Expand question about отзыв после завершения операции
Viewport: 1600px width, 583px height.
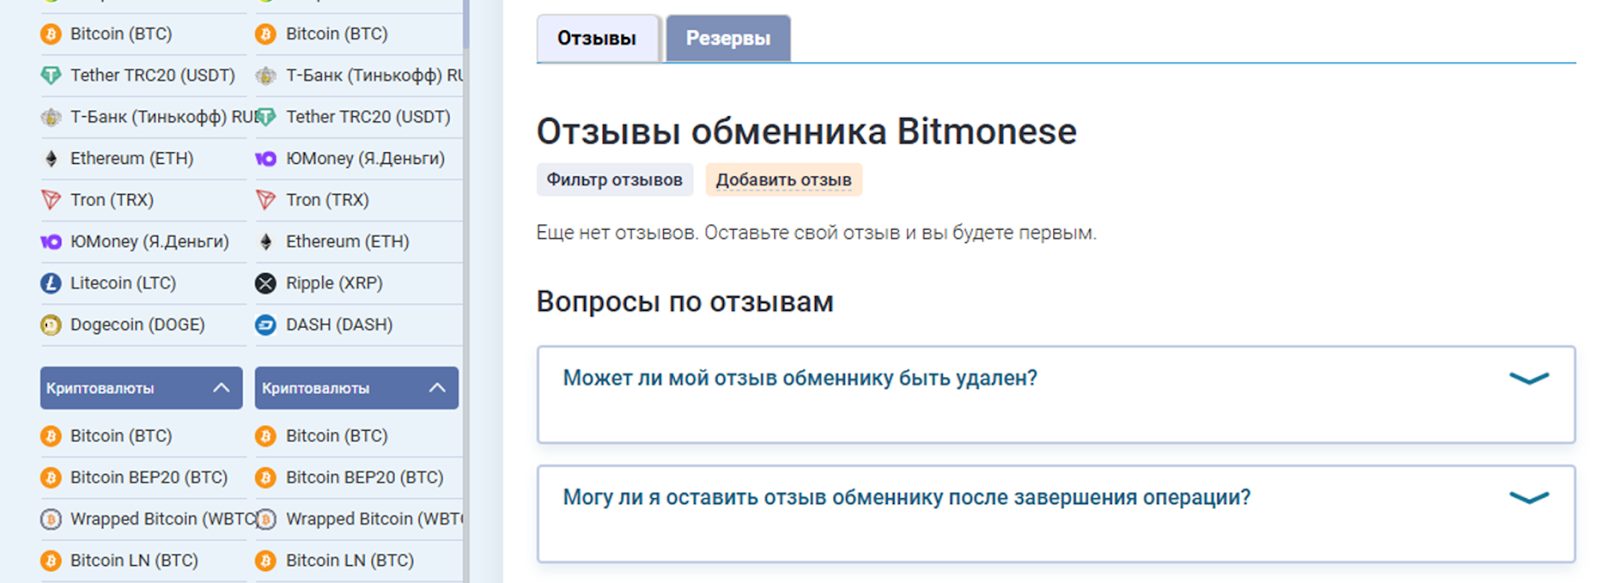[x=1528, y=497]
